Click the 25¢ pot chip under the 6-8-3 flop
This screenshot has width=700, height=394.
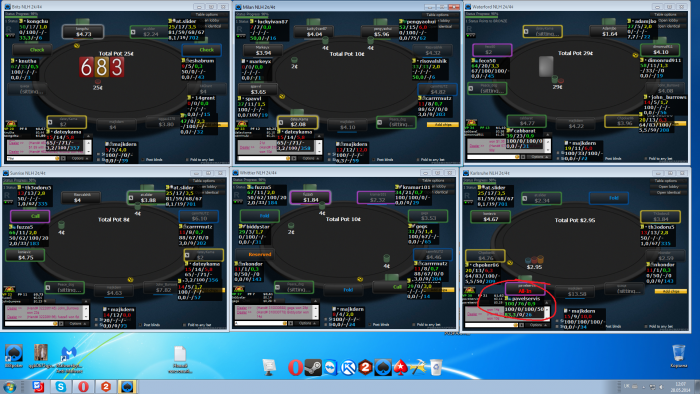pyautogui.click(x=98, y=82)
